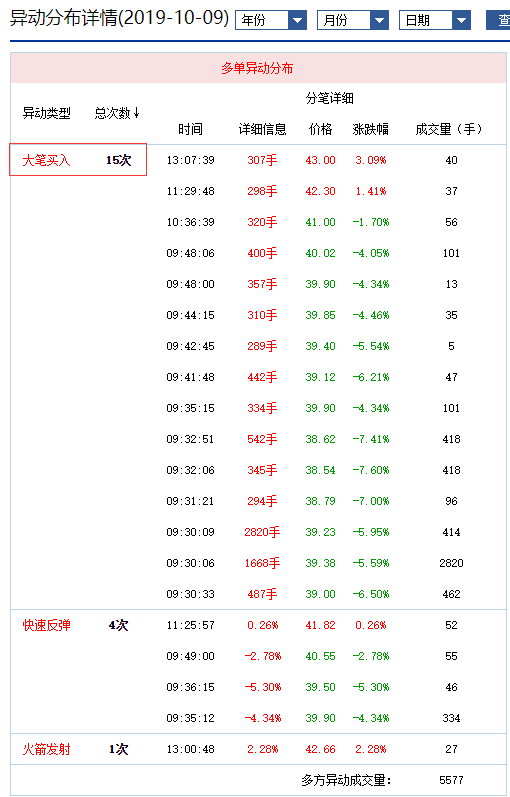Screen dimensions: 510x797
Task: Open the 日期 date dropdown
Action: [435, 21]
